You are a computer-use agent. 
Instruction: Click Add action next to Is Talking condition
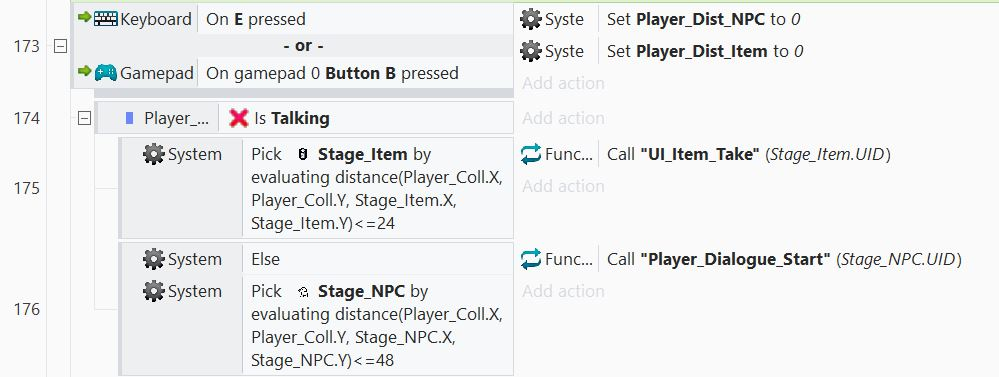tap(563, 118)
